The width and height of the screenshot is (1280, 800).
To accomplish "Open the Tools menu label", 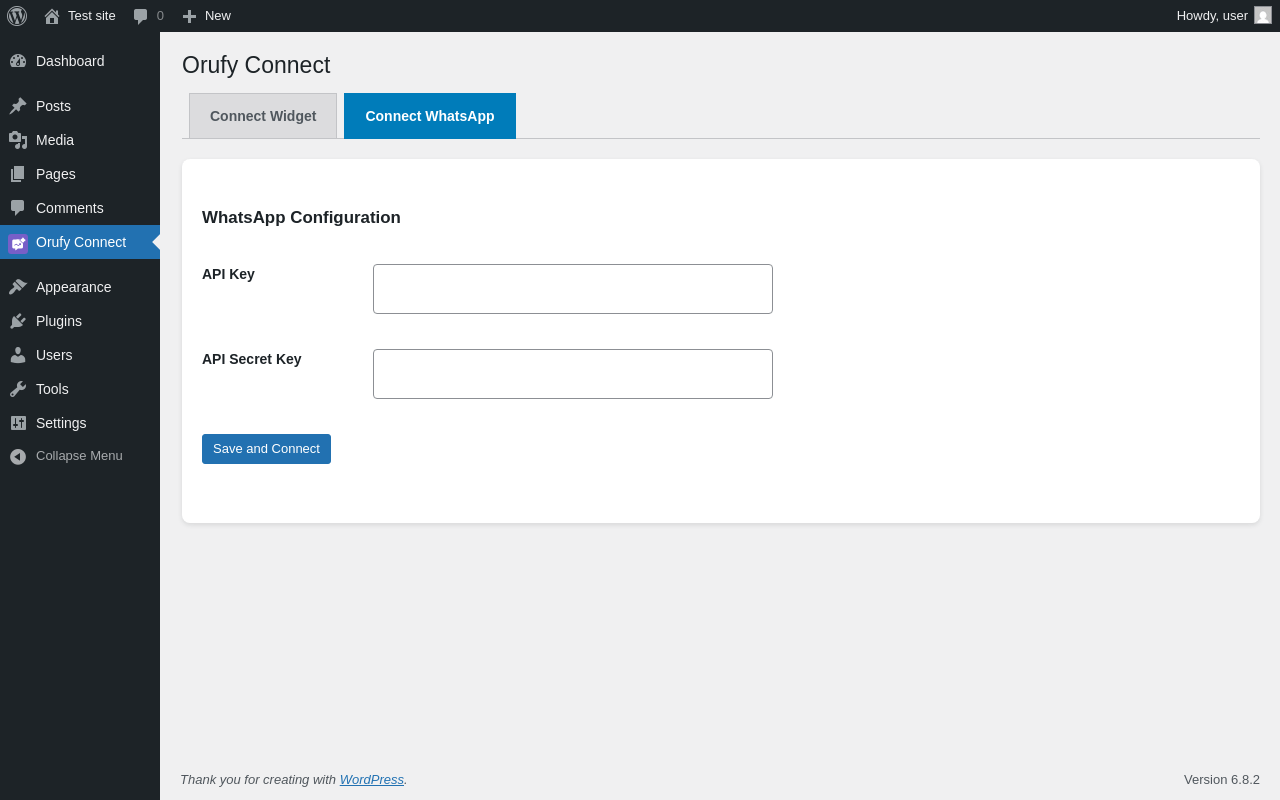I will click(x=52, y=389).
